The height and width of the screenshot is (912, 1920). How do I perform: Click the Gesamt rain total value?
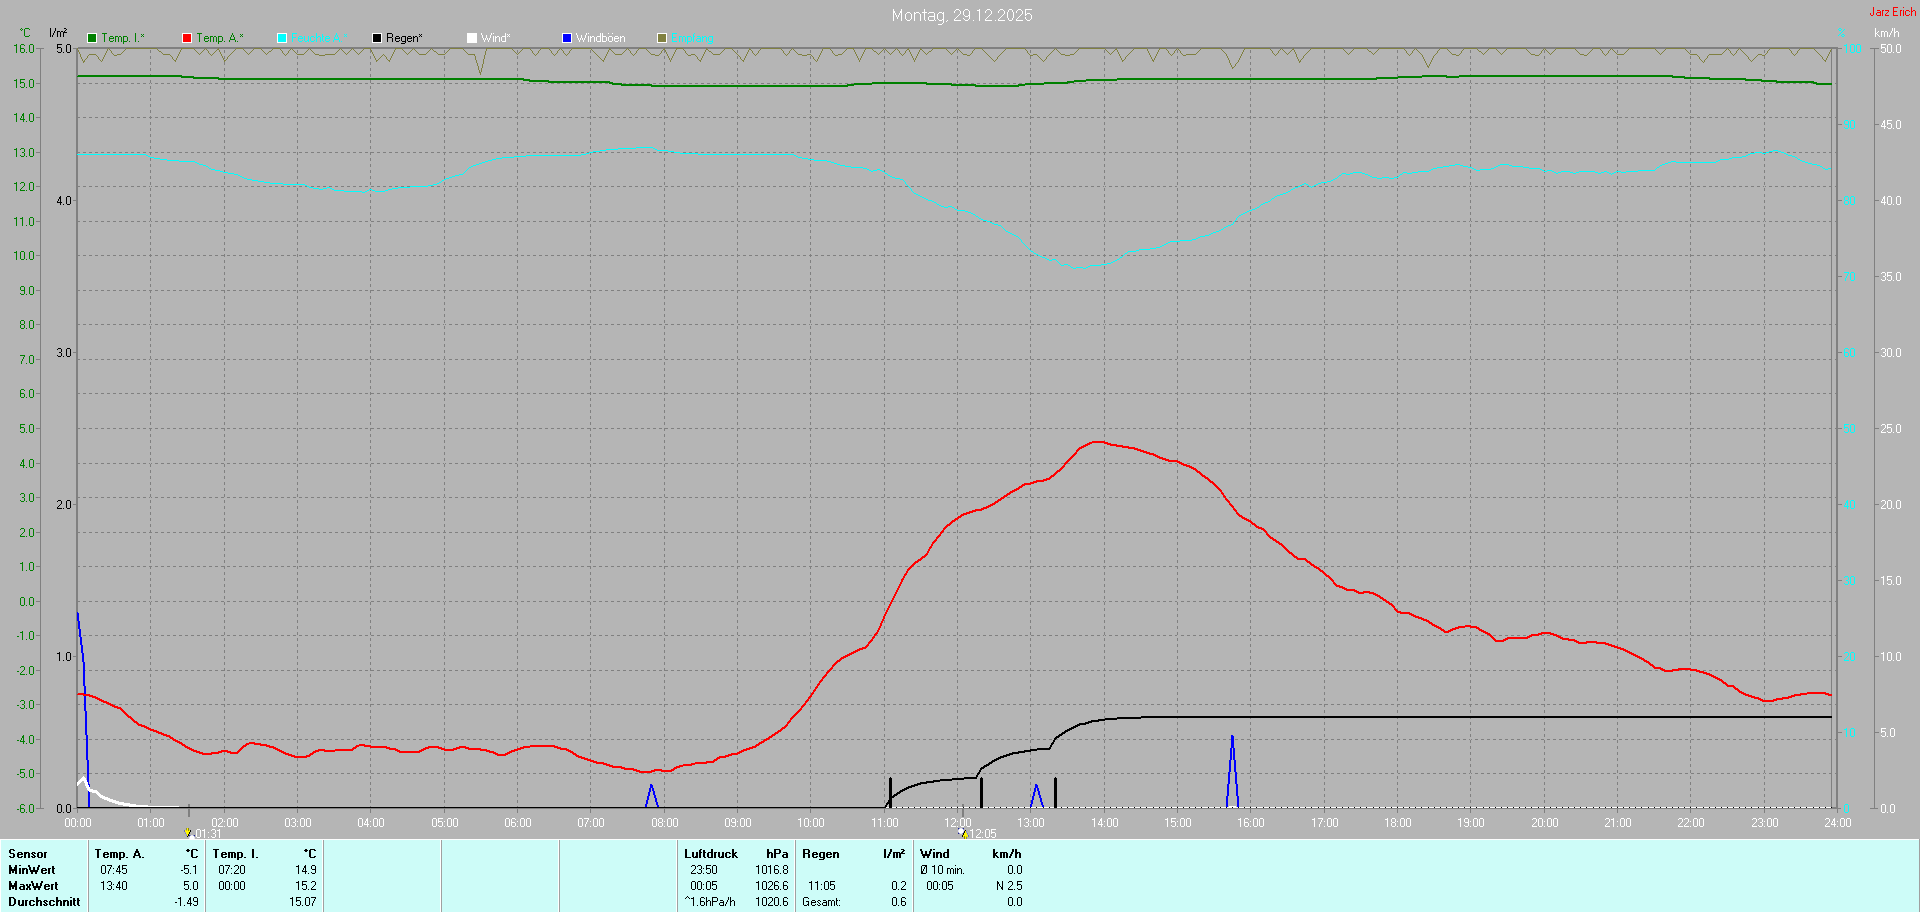[x=898, y=902]
